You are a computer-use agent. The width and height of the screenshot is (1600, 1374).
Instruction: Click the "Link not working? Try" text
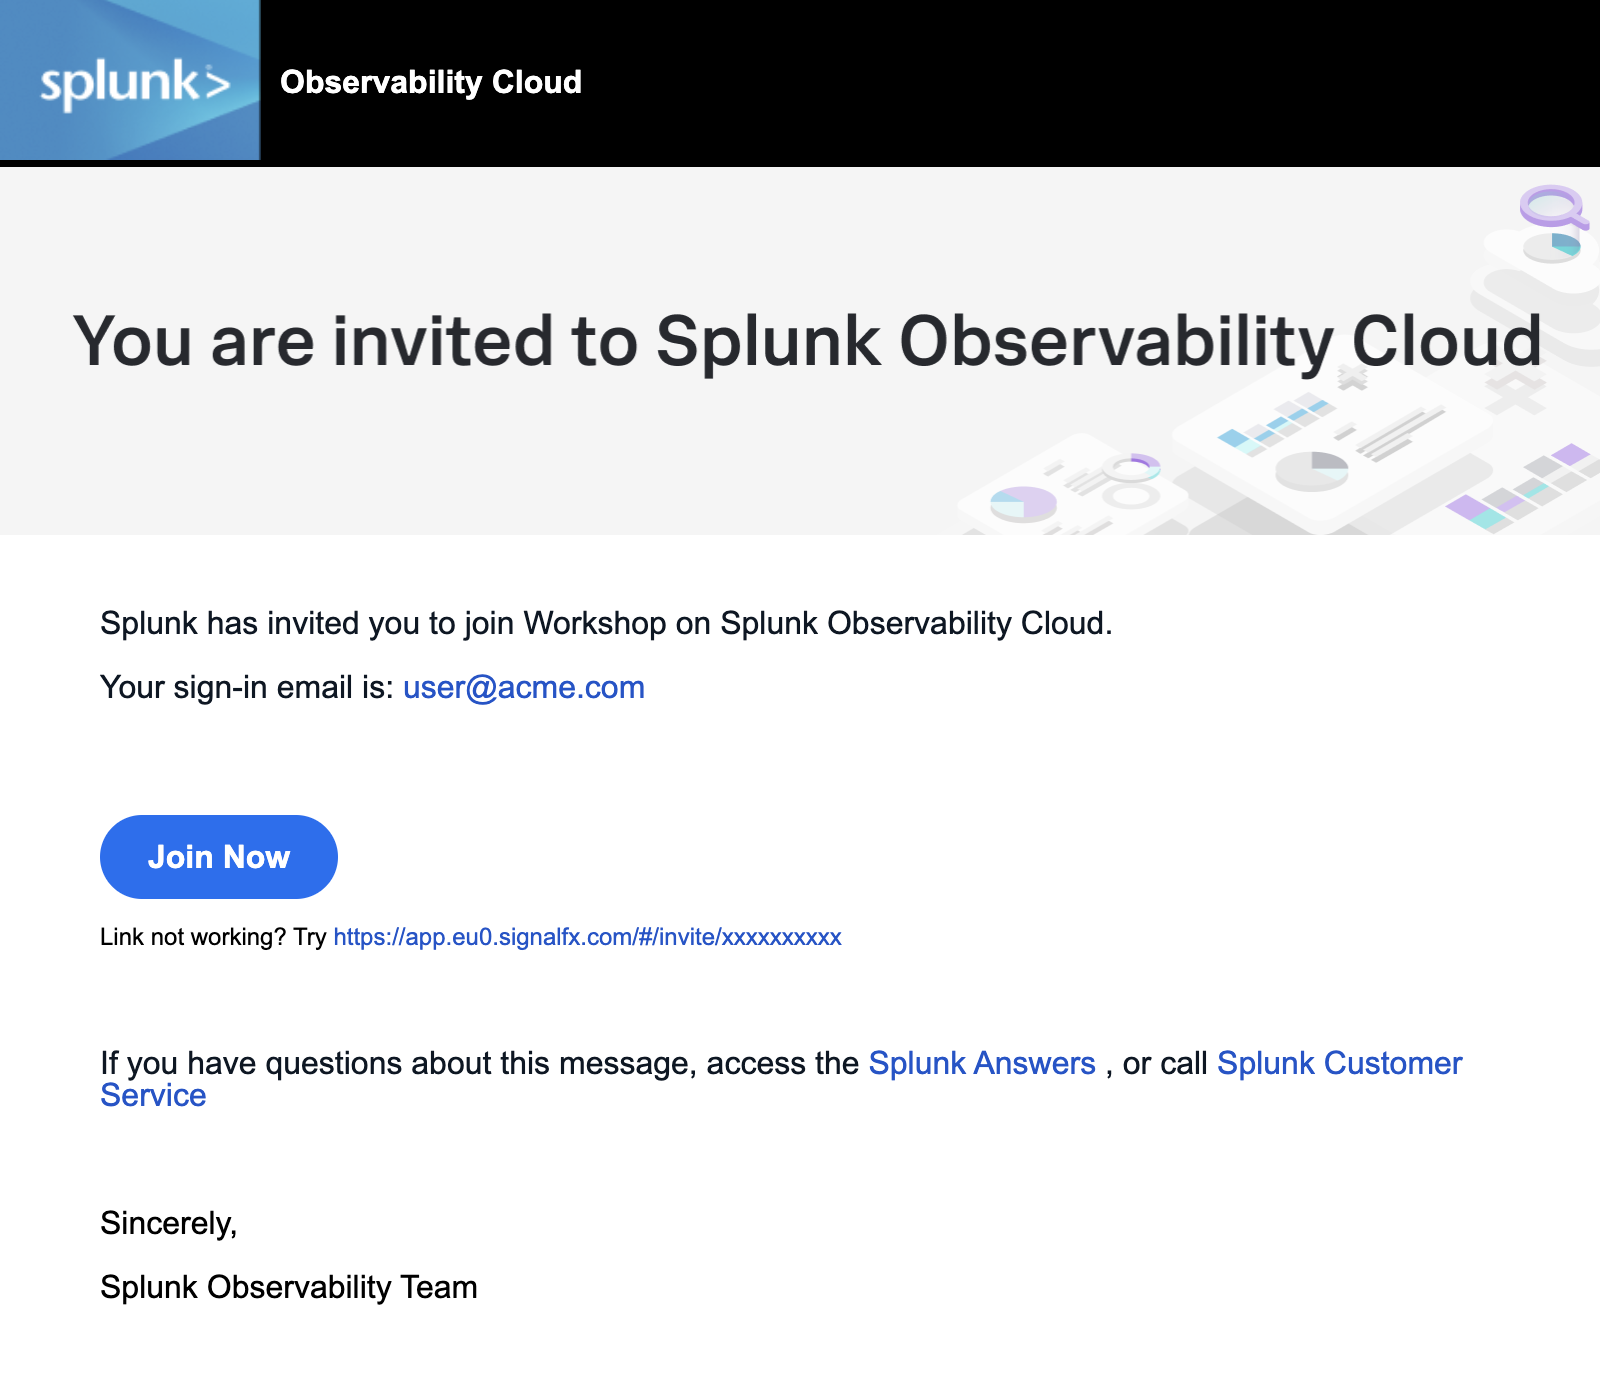tap(213, 937)
